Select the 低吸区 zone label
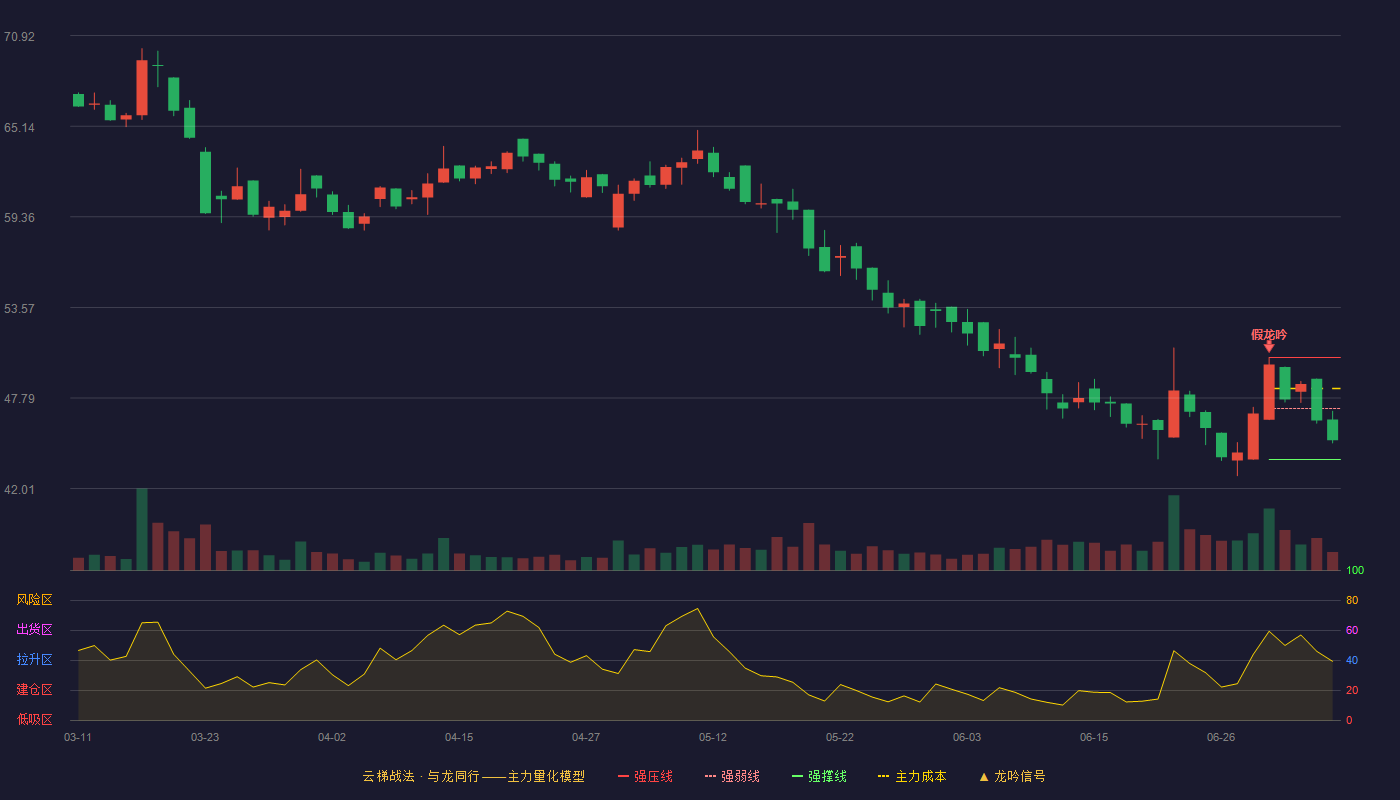Screen dimensions: 1400x800 (34, 719)
